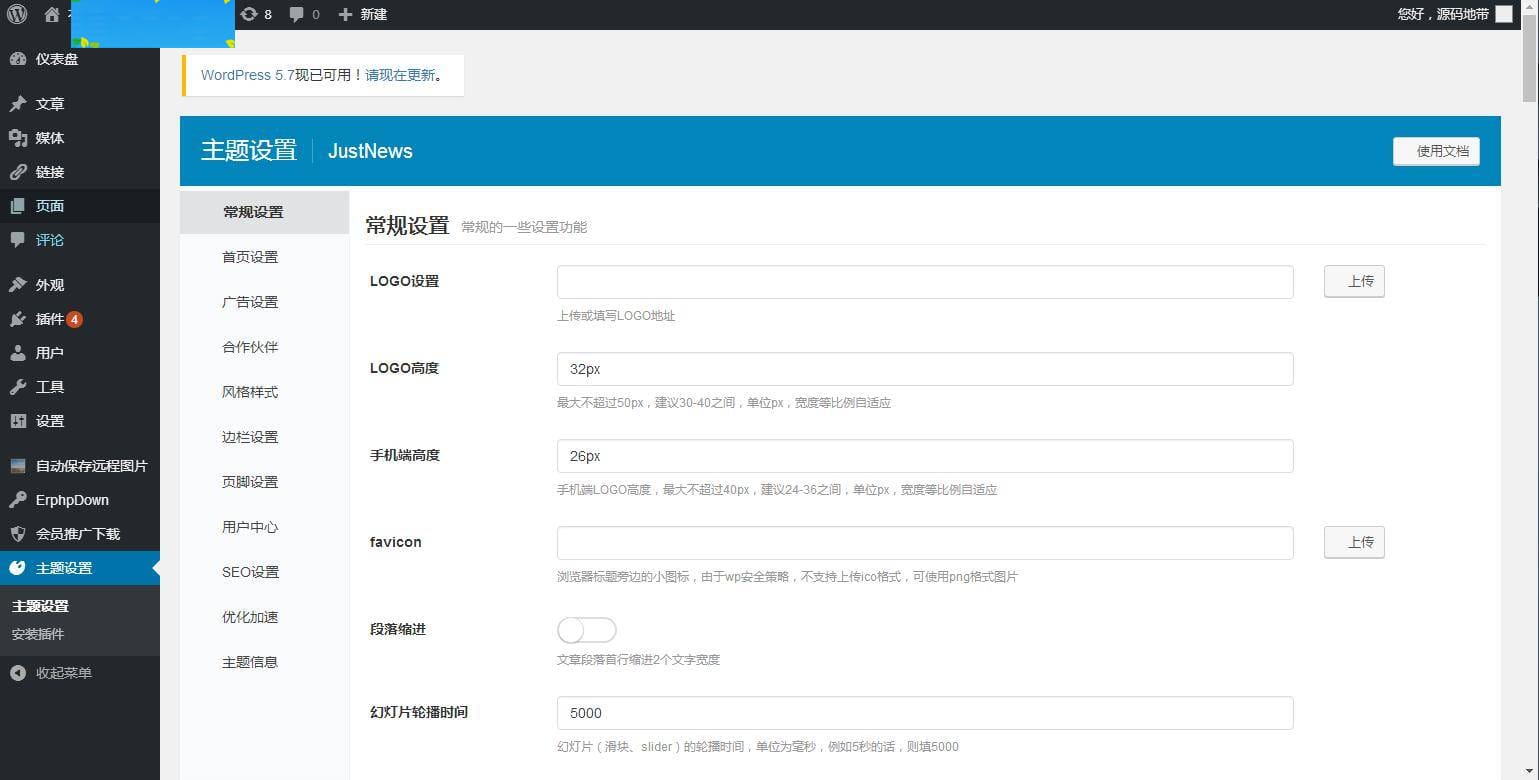Click 上传 to upload a LOGO
The height and width of the screenshot is (780, 1539).
pos(1354,281)
